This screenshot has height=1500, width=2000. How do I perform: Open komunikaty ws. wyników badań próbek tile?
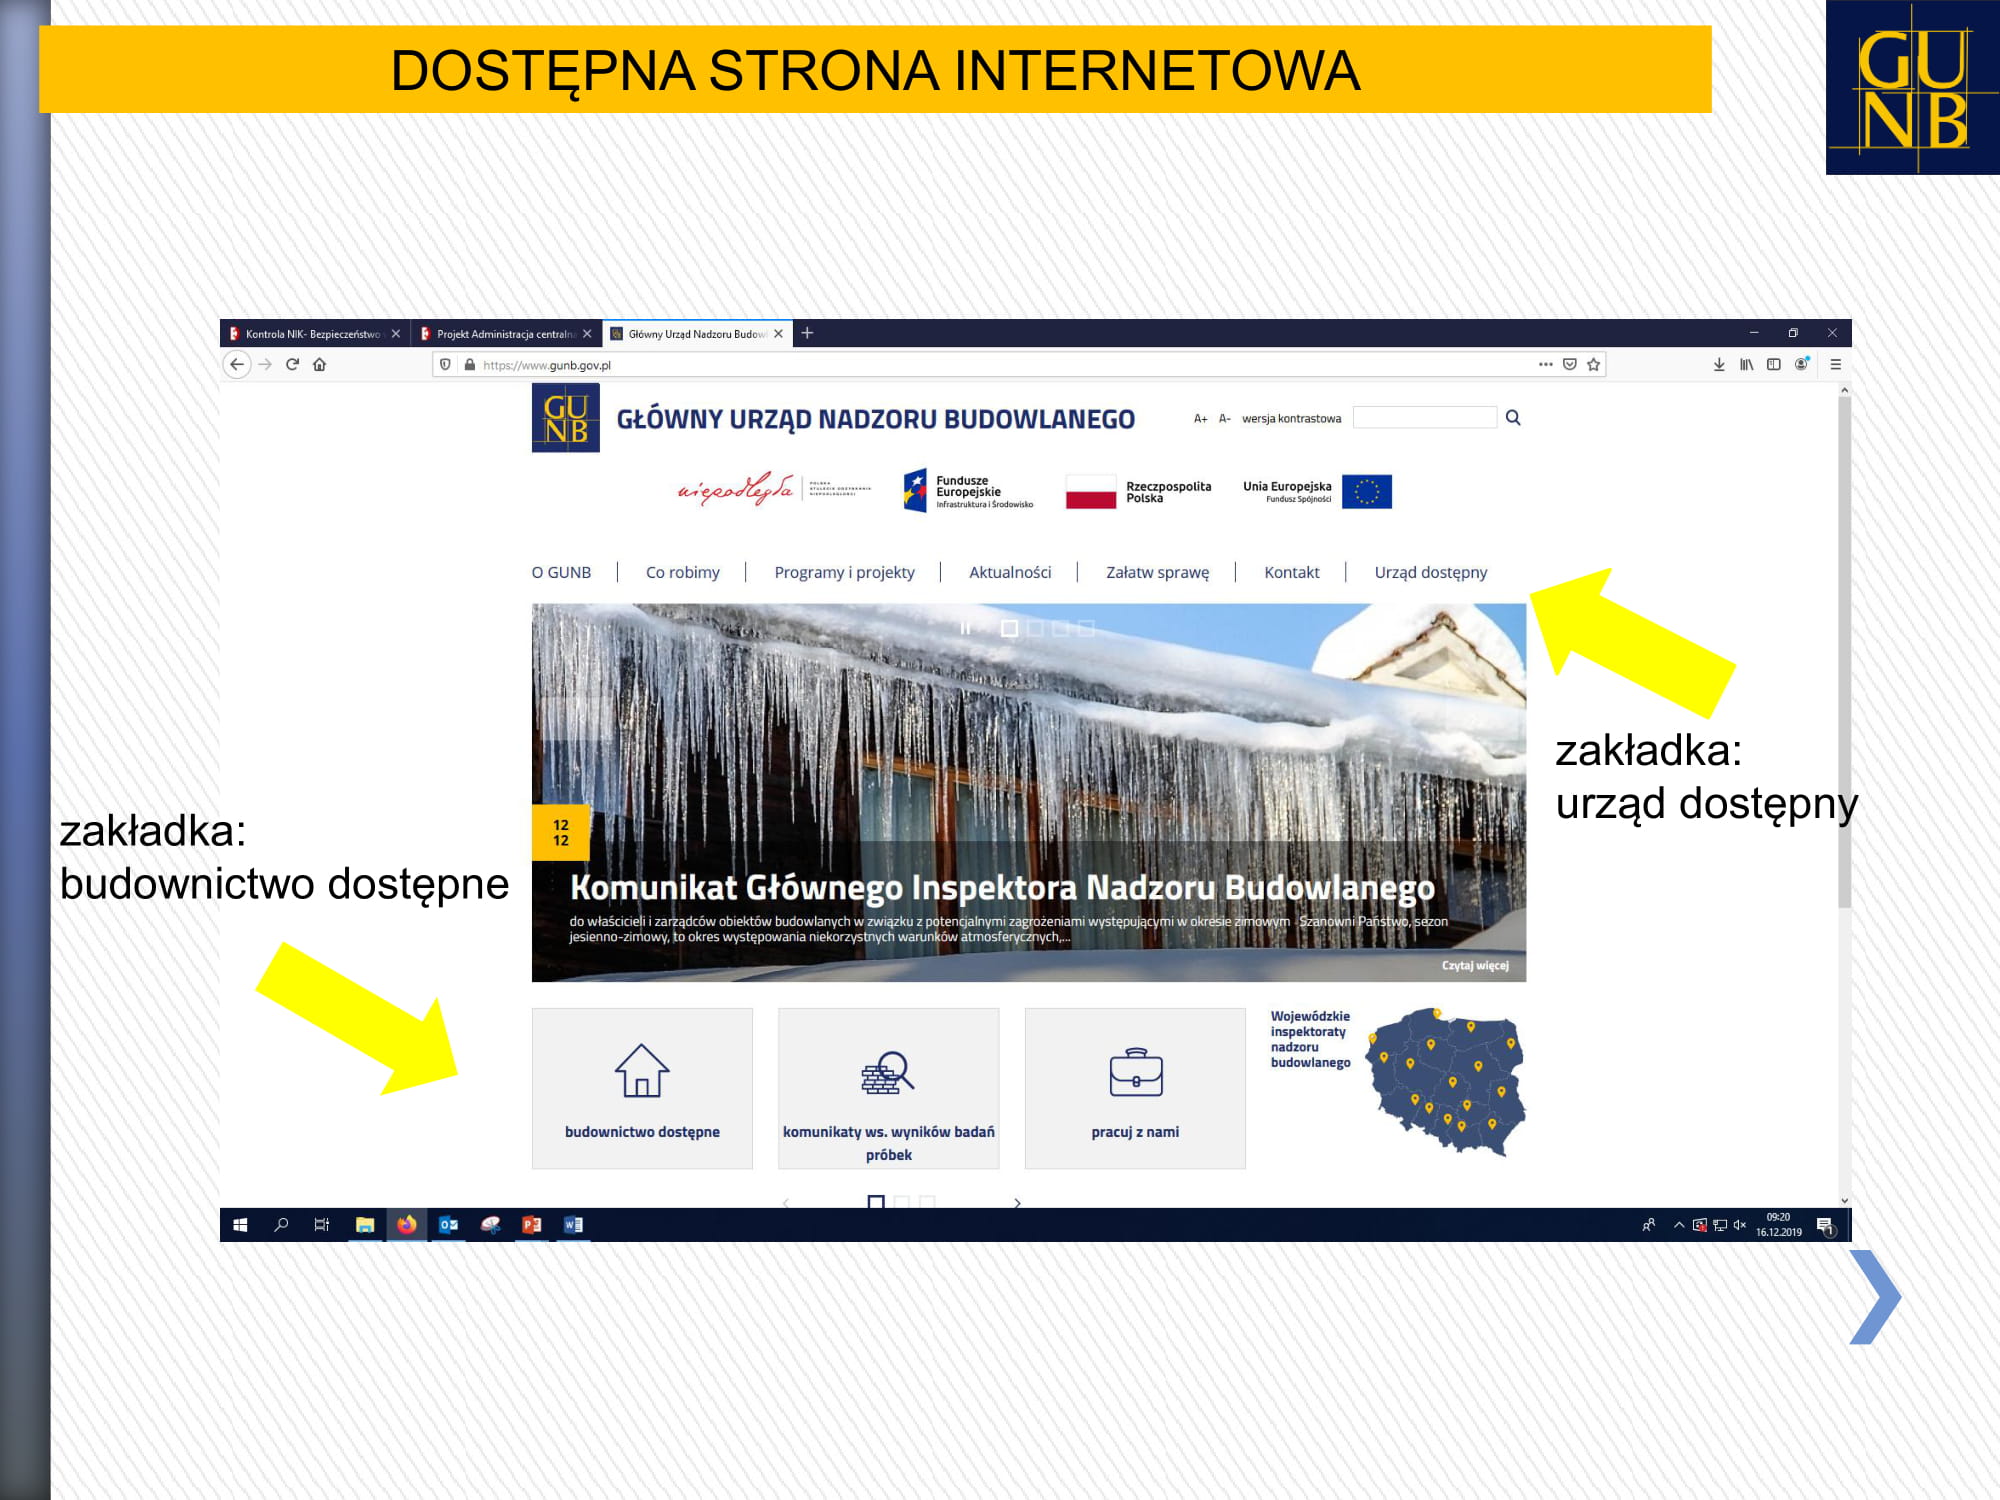coord(889,1088)
